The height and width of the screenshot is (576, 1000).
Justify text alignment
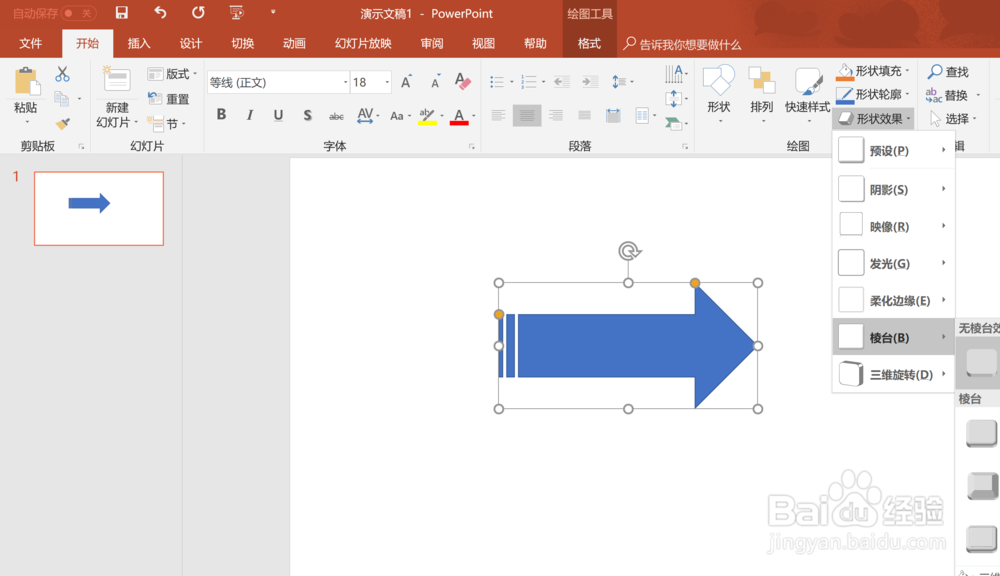584,115
